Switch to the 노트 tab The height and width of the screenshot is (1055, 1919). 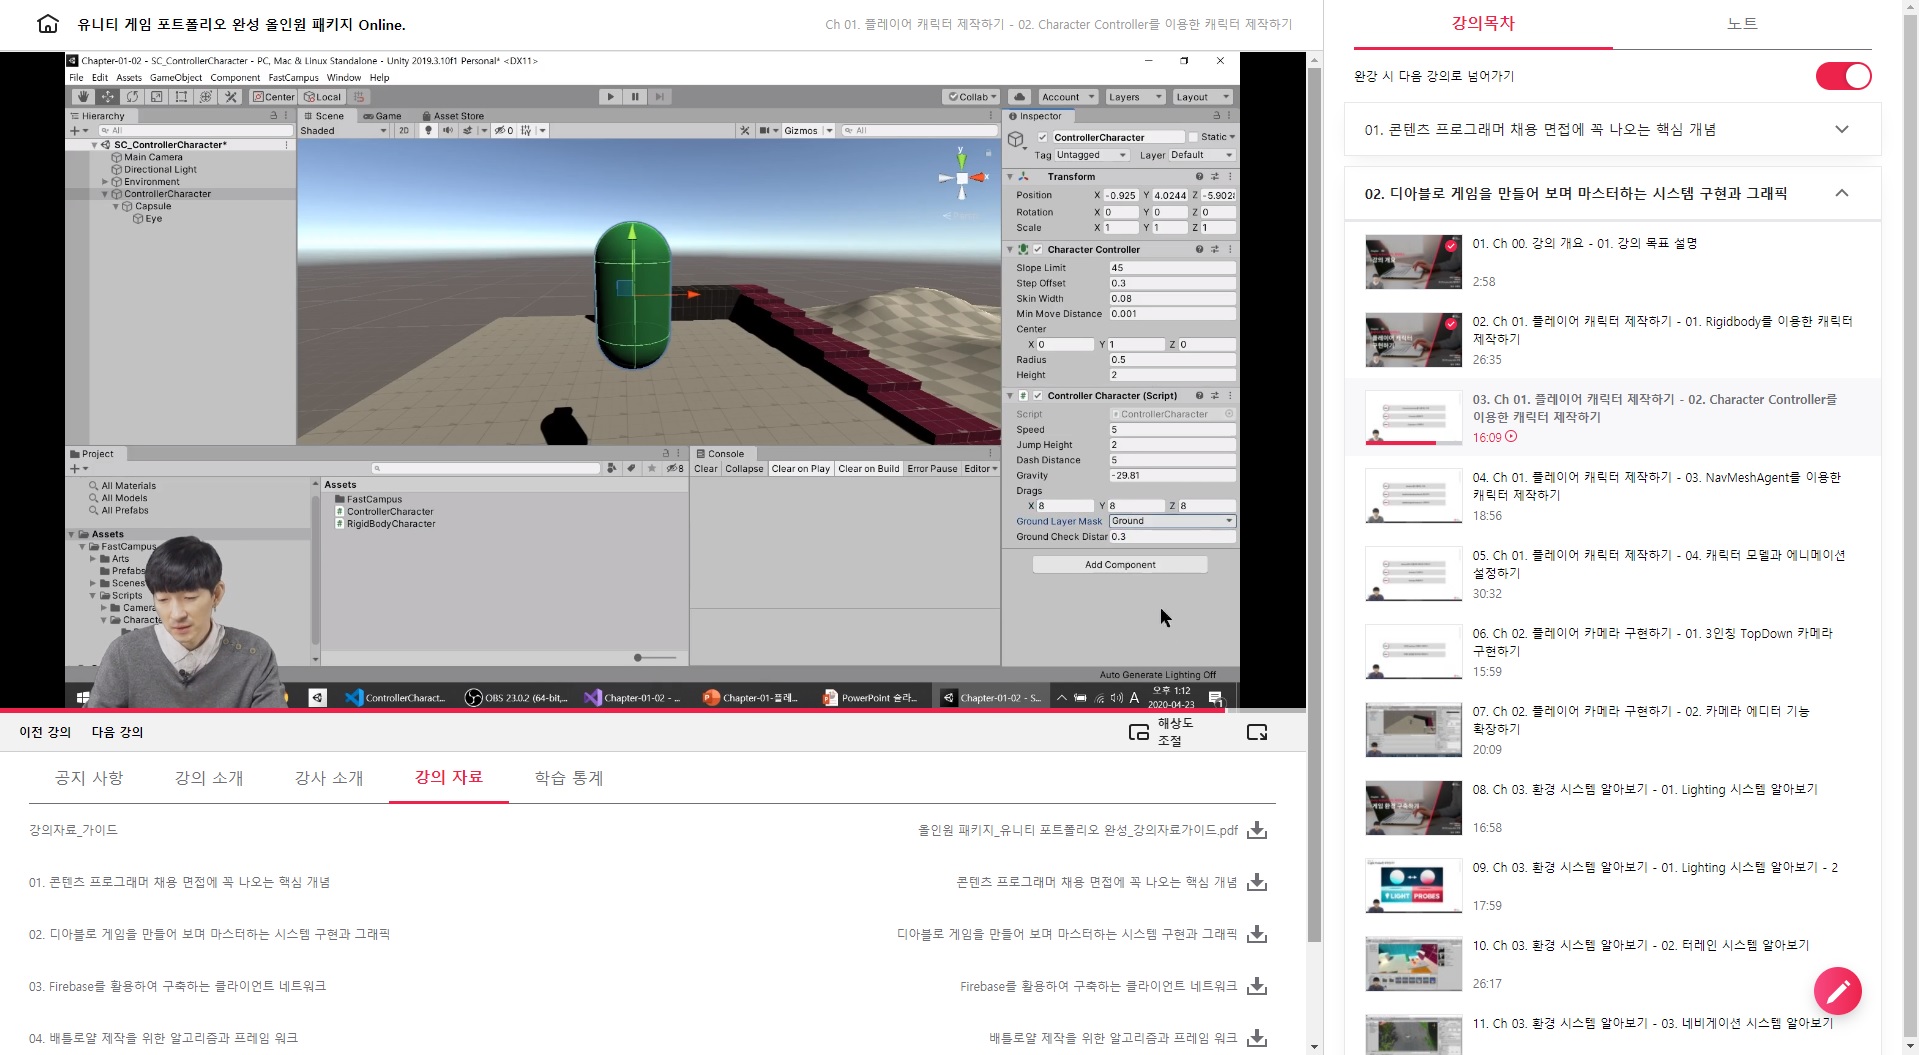1741,24
